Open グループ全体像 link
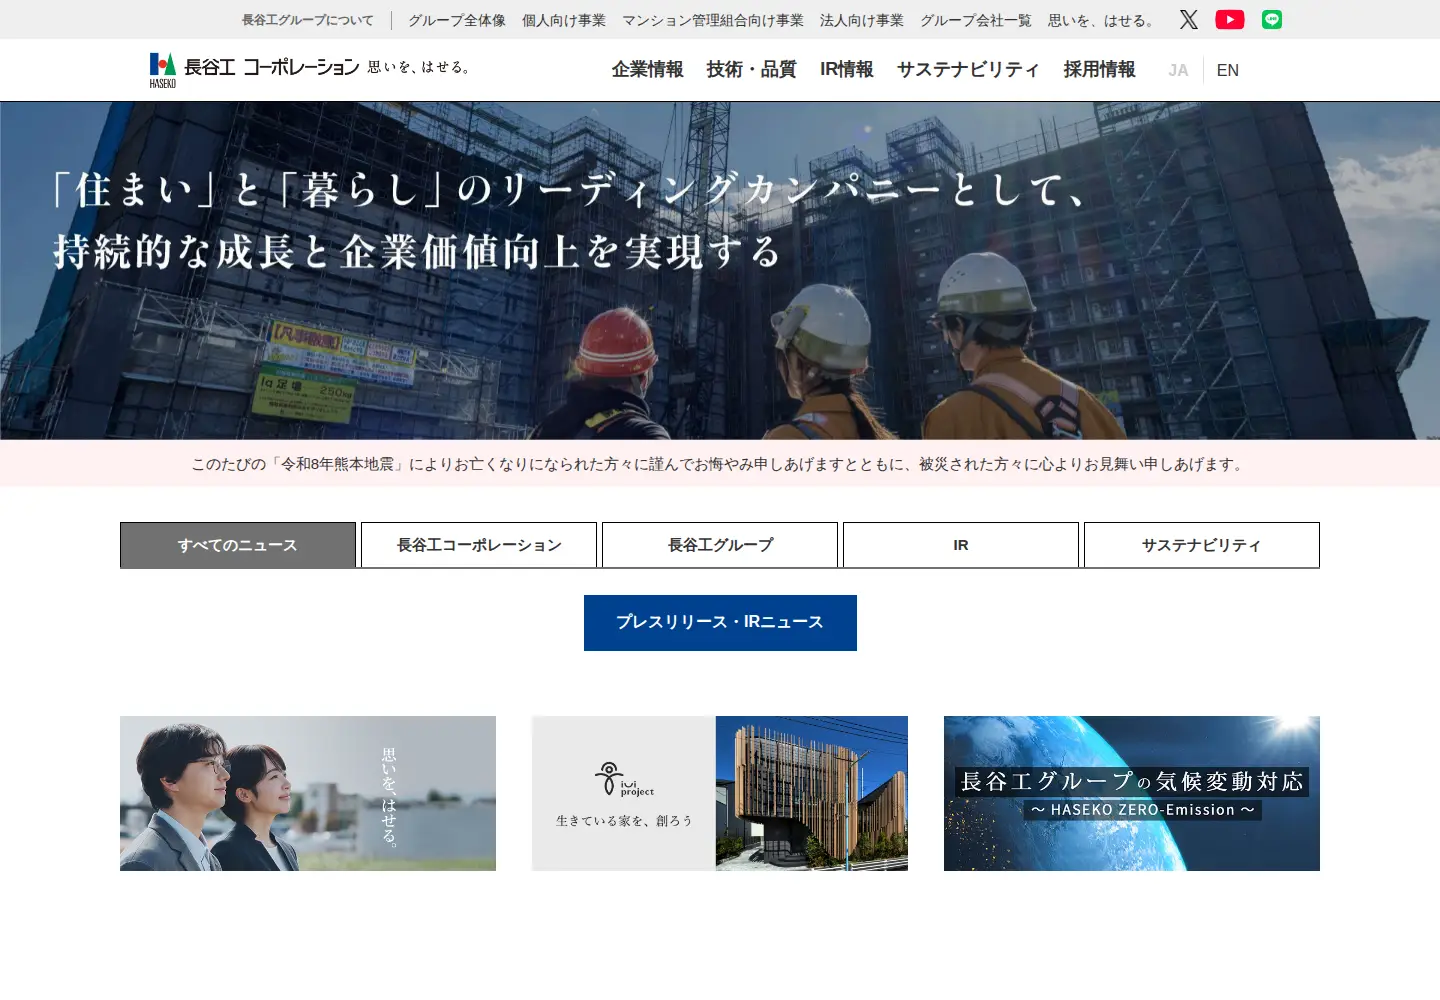Image resolution: width=1440 pixels, height=1000 pixels. coord(457,20)
